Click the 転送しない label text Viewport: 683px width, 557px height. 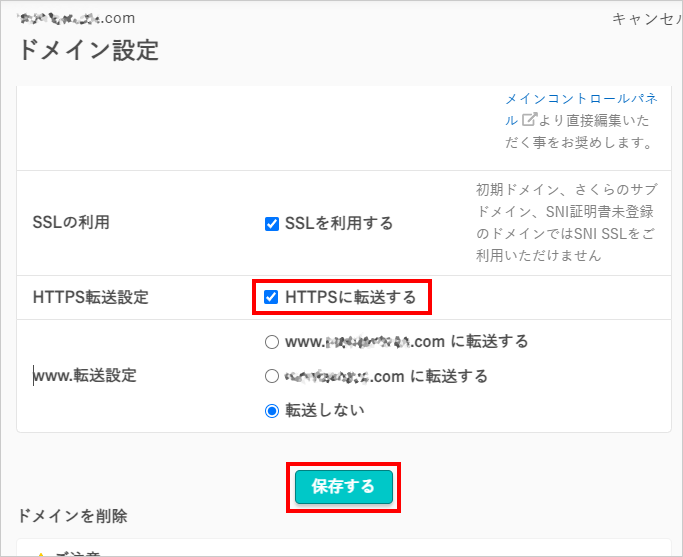click(x=325, y=410)
